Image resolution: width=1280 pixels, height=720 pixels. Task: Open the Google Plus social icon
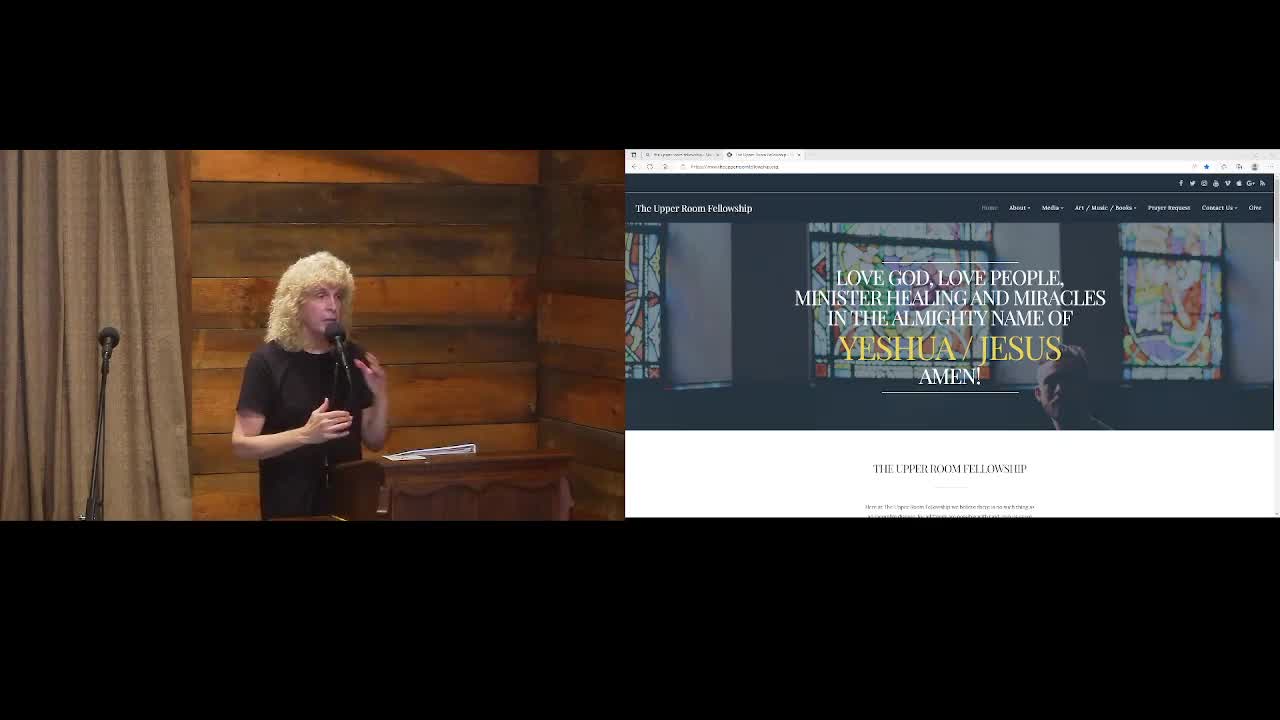click(x=1250, y=183)
